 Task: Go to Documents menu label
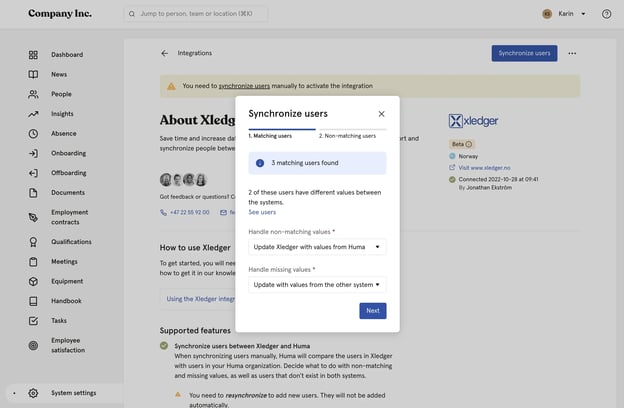68,193
